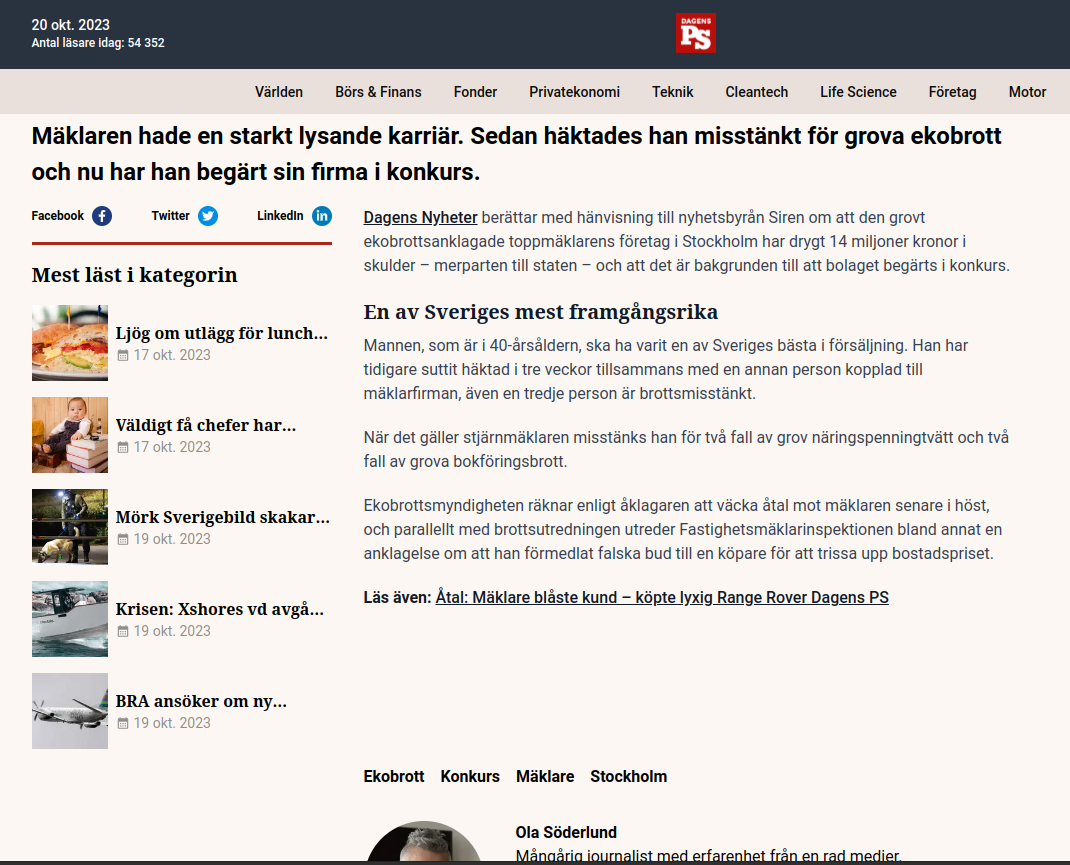This screenshot has height=865, width=1070.
Task: Follow the Dagens Nyheter source link
Action: point(420,217)
